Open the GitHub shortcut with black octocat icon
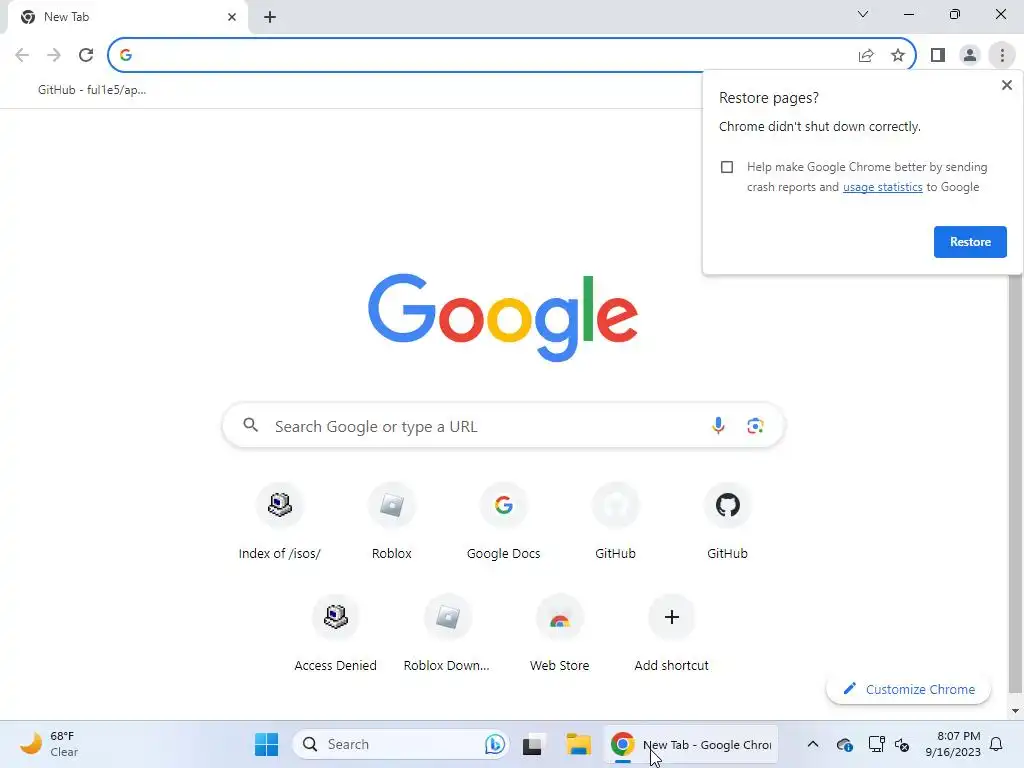 click(727, 522)
